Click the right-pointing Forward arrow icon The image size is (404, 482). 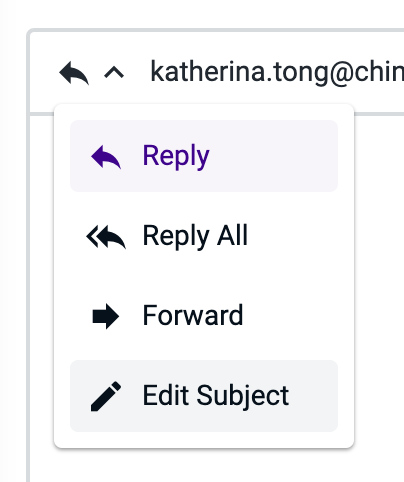(x=106, y=316)
